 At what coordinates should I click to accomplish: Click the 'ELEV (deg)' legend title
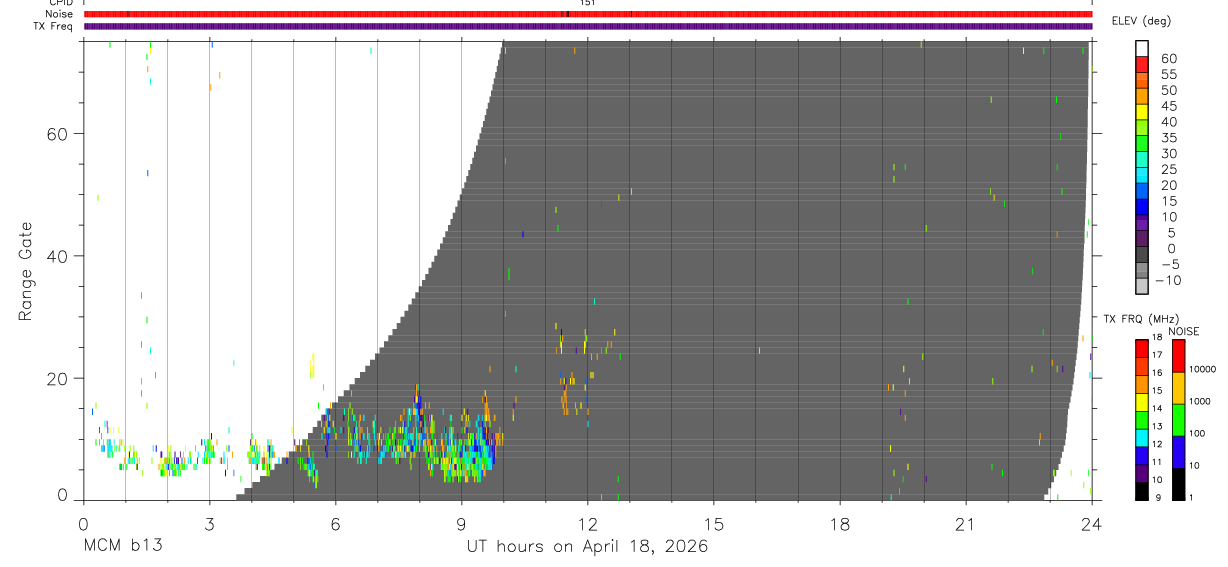tap(1141, 21)
